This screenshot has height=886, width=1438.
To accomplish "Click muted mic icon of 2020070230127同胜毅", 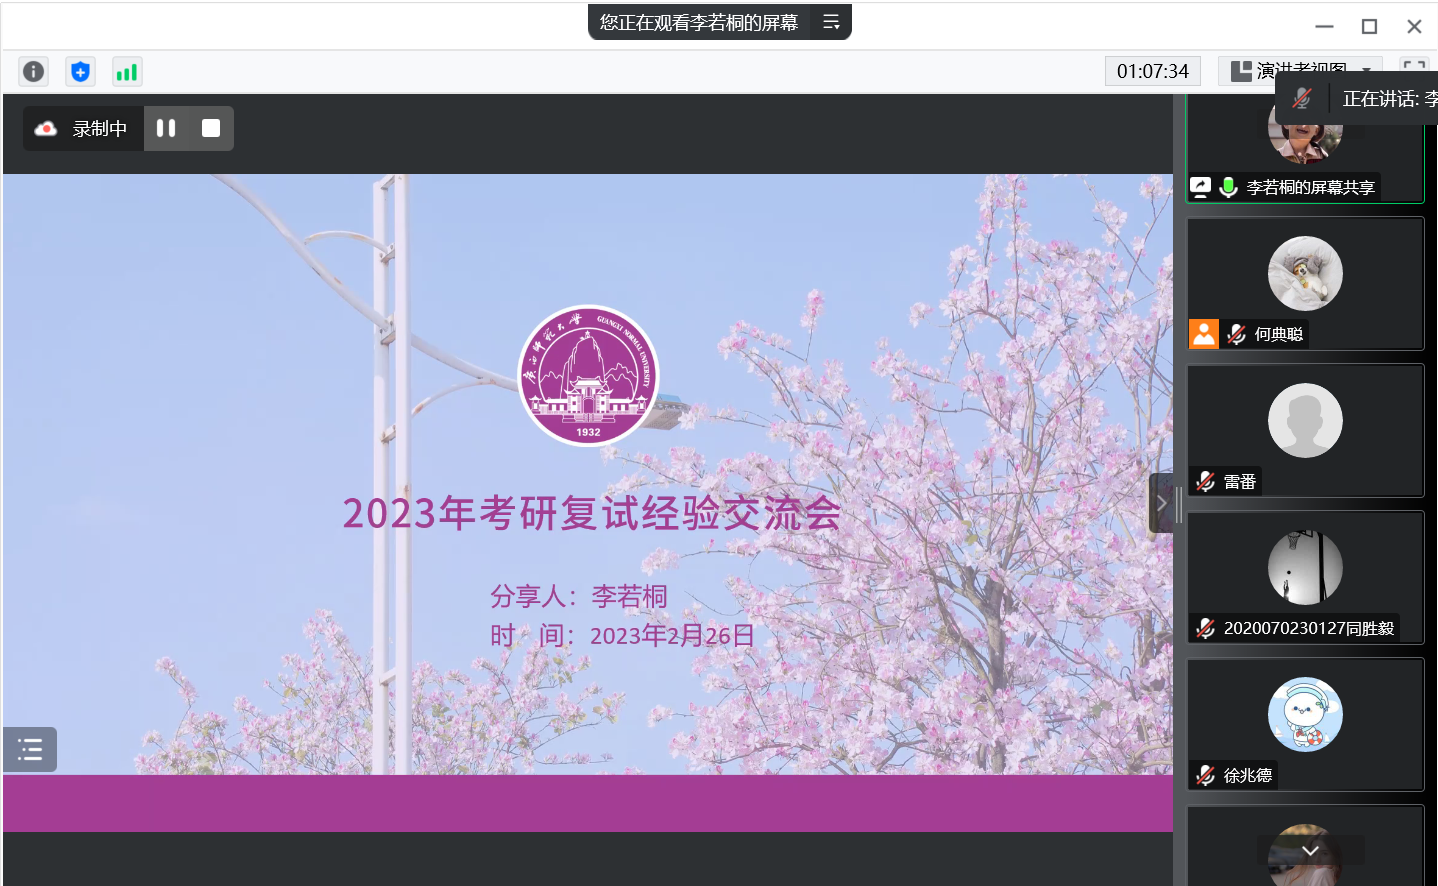I will click(x=1206, y=628).
